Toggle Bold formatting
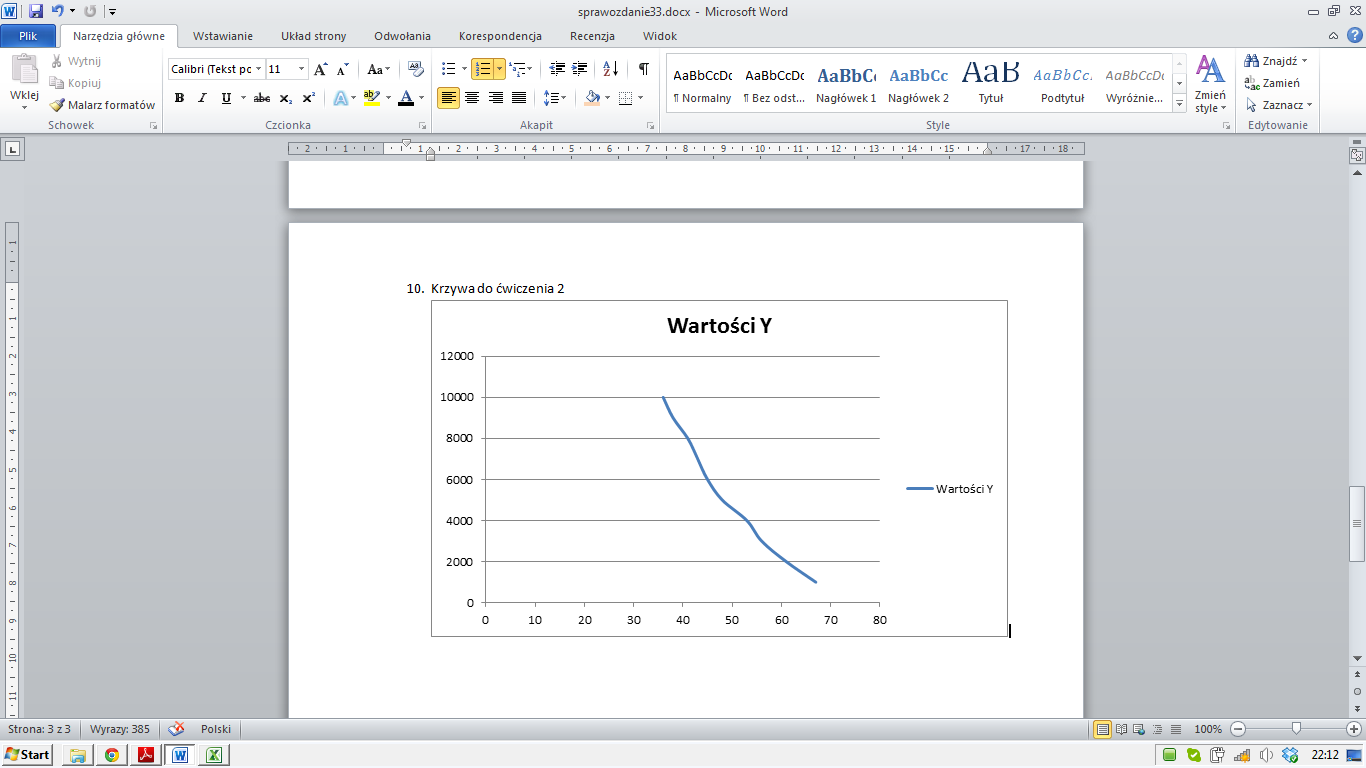1366x768 pixels. (179, 98)
